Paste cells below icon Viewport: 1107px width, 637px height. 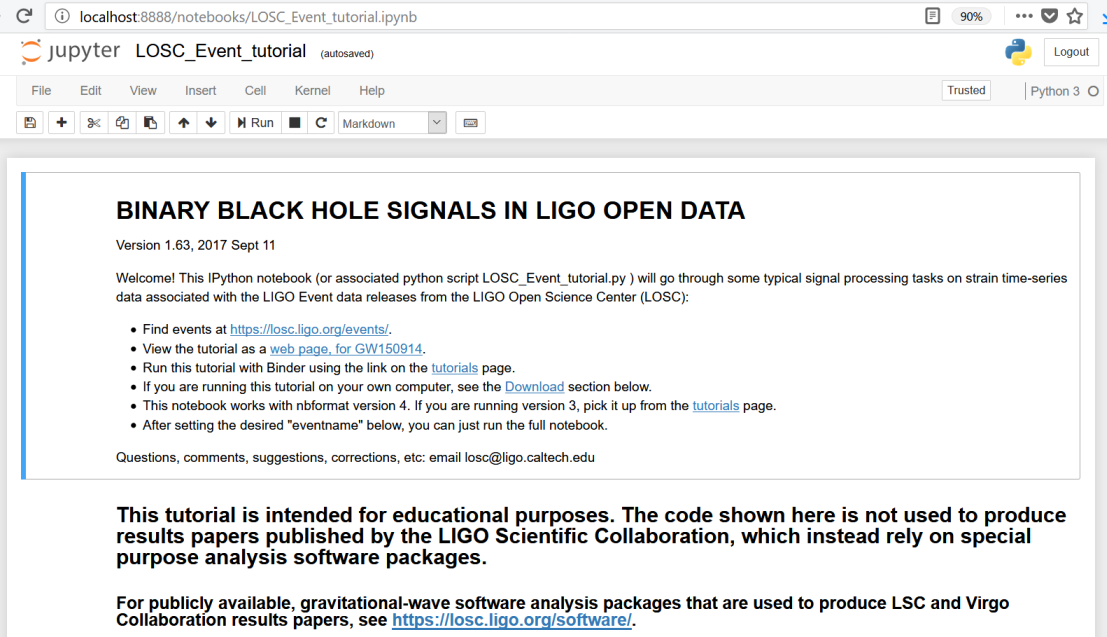[150, 123]
